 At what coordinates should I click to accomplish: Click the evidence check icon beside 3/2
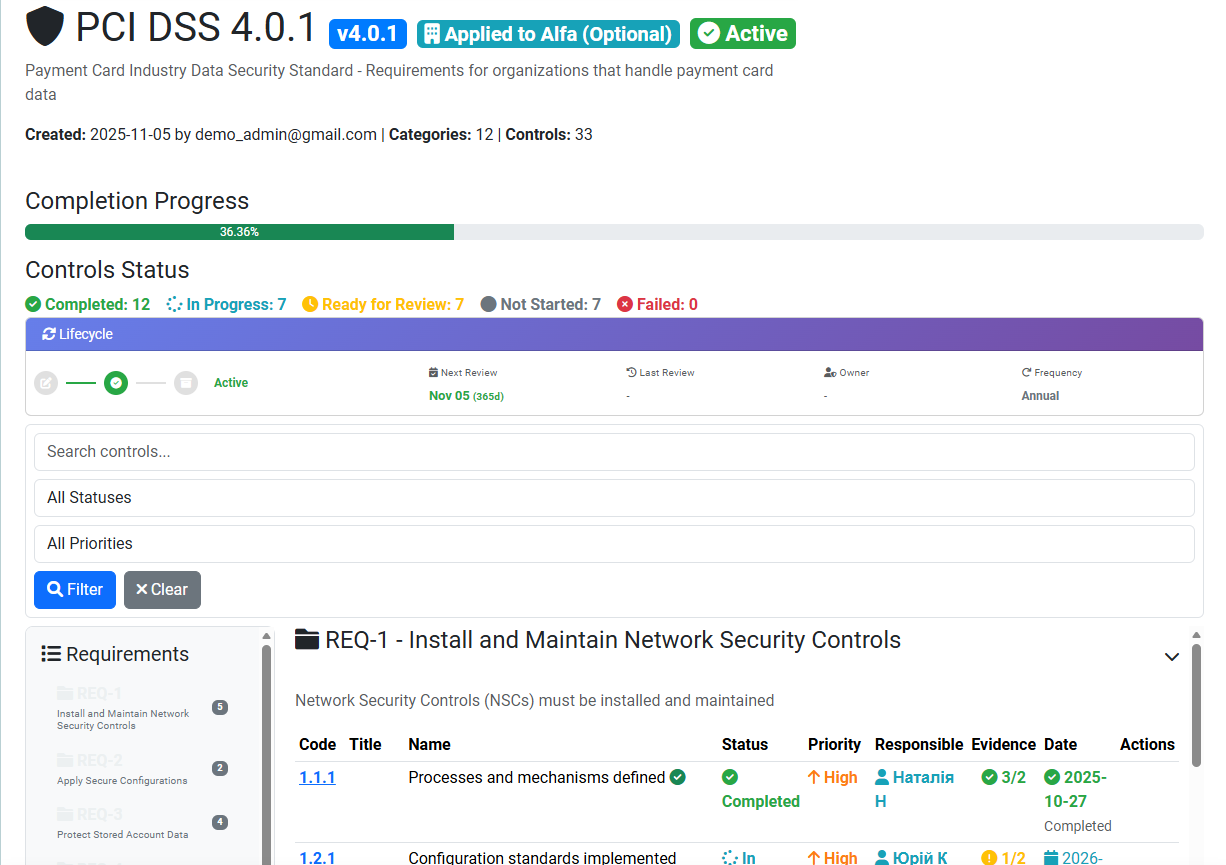(x=989, y=777)
